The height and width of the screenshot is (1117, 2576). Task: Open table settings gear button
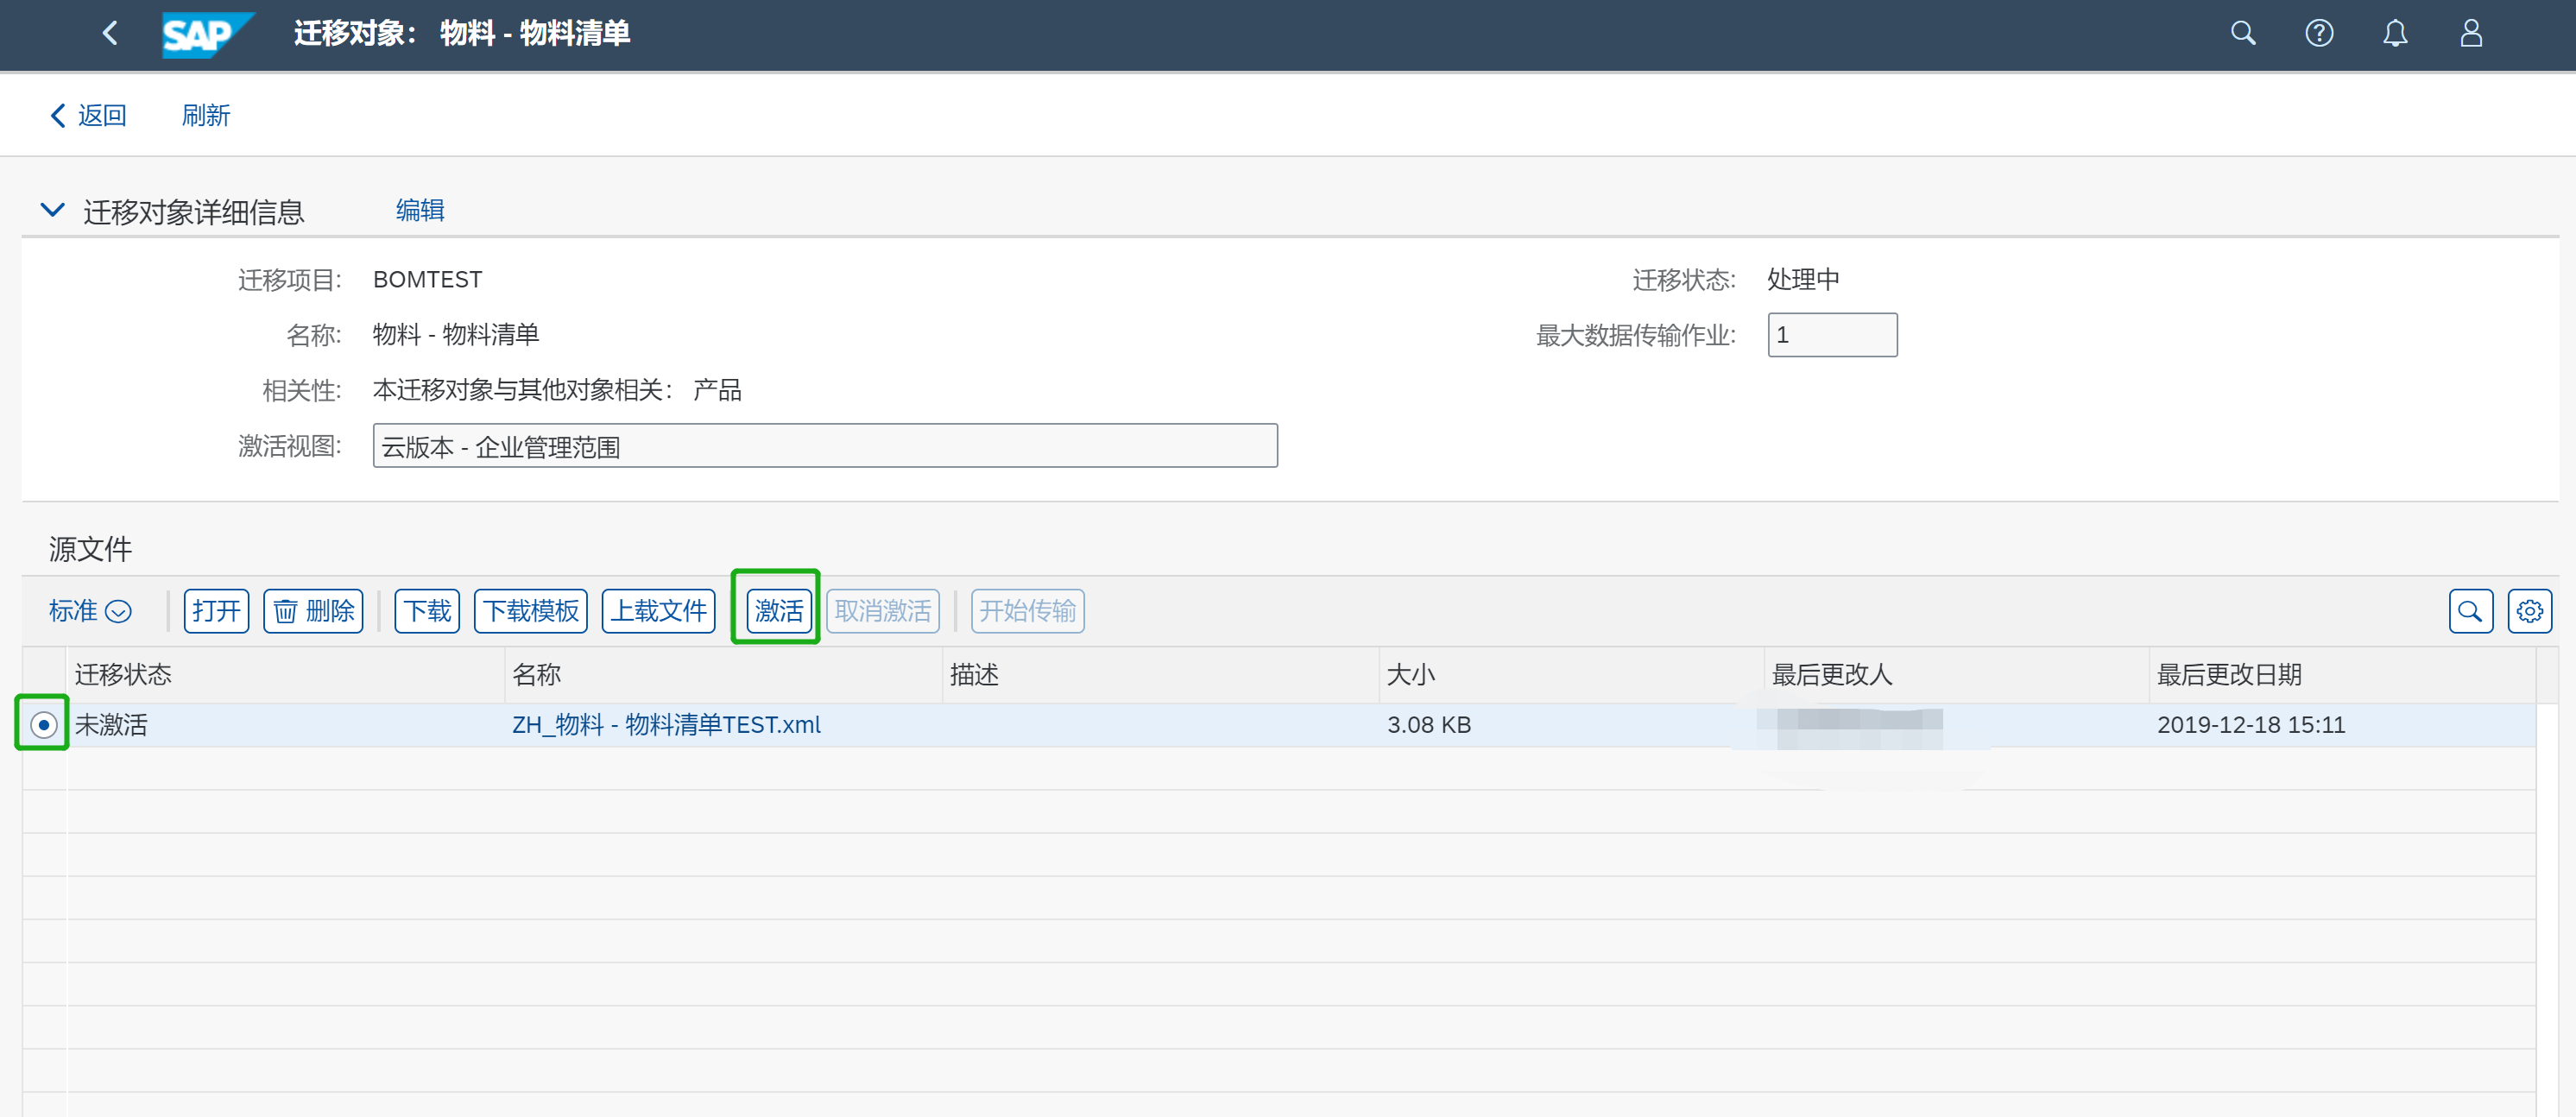2530,611
